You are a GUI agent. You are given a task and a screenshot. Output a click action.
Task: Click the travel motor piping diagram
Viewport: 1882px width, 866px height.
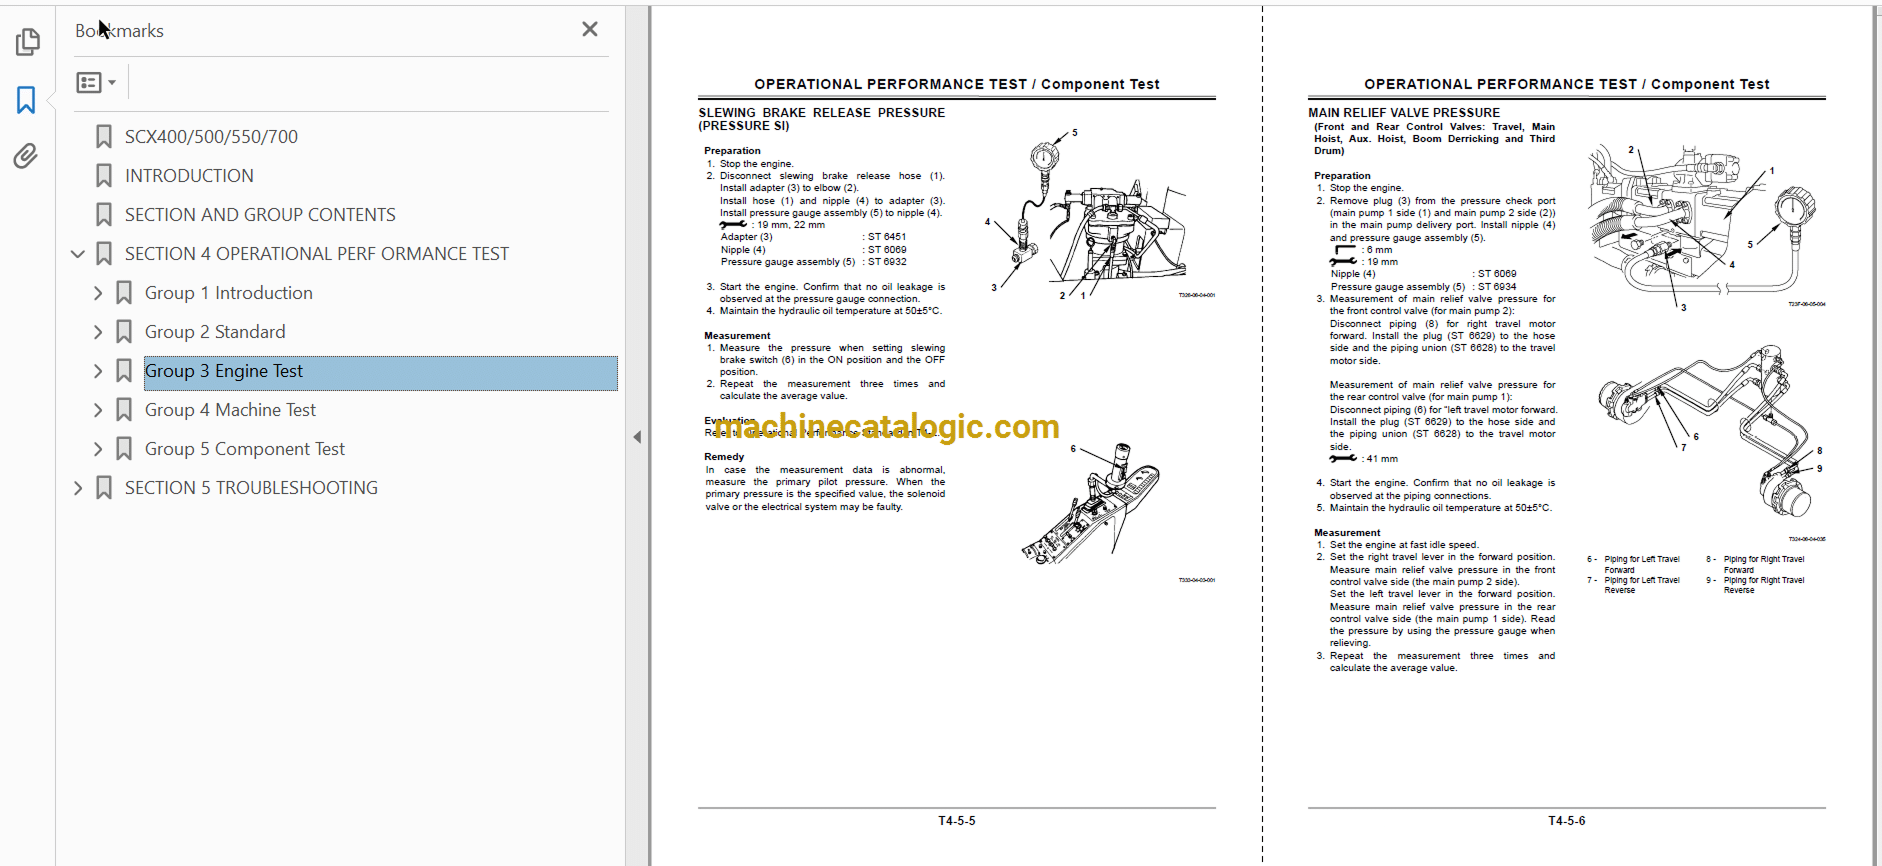[x=1711, y=431]
